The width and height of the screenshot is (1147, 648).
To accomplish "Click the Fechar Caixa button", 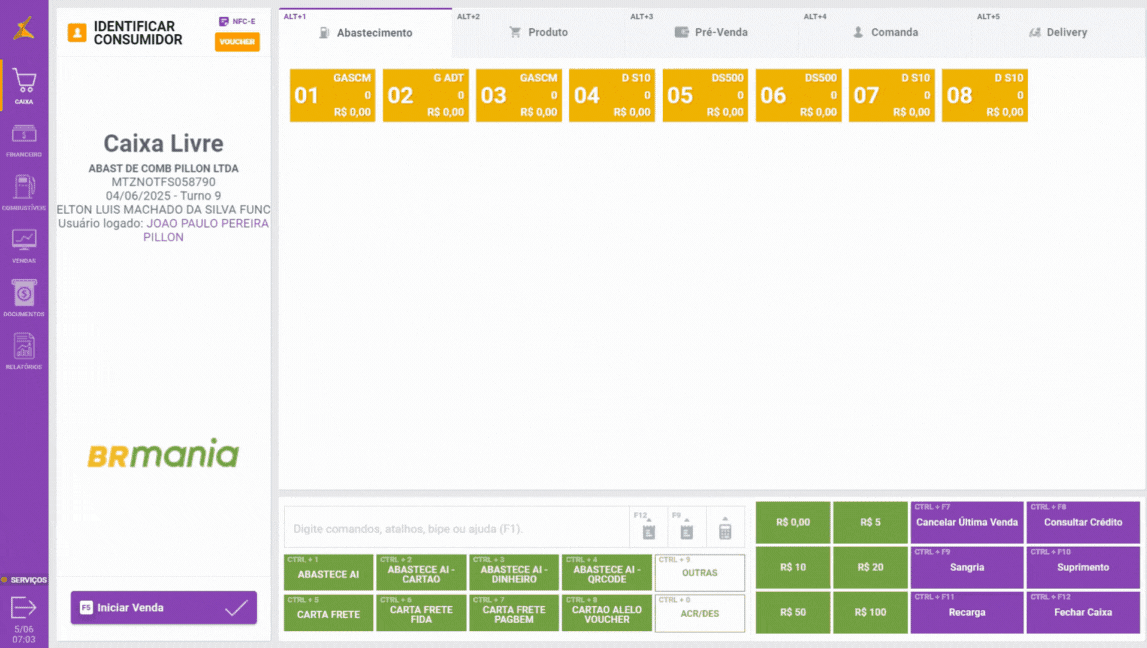I will pyautogui.click(x=1083, y=612).
